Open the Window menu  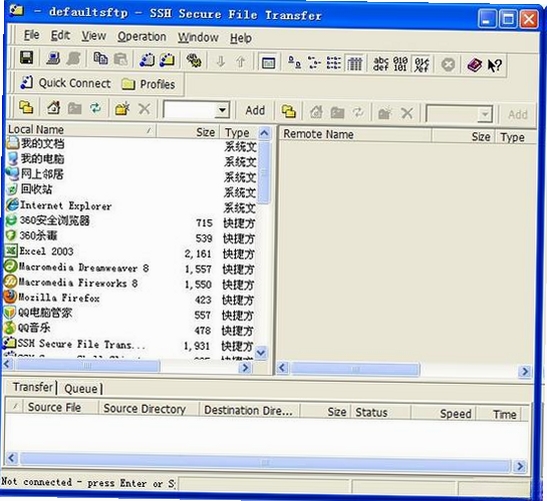coord(198,37)
